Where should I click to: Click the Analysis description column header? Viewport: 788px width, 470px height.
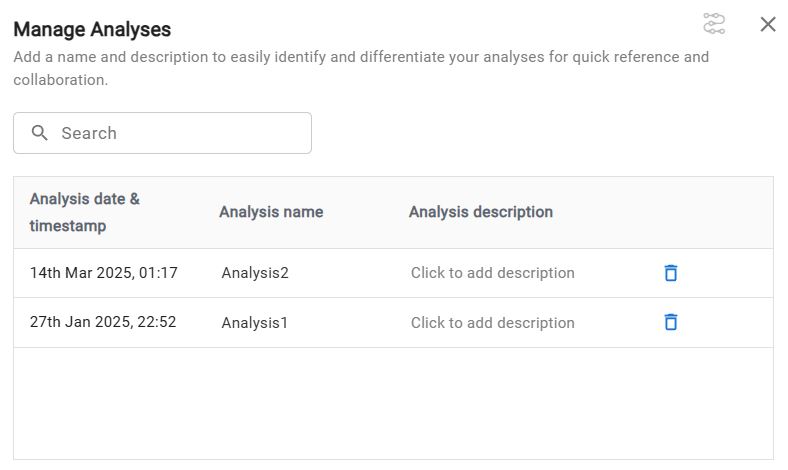tap(480, 212)
